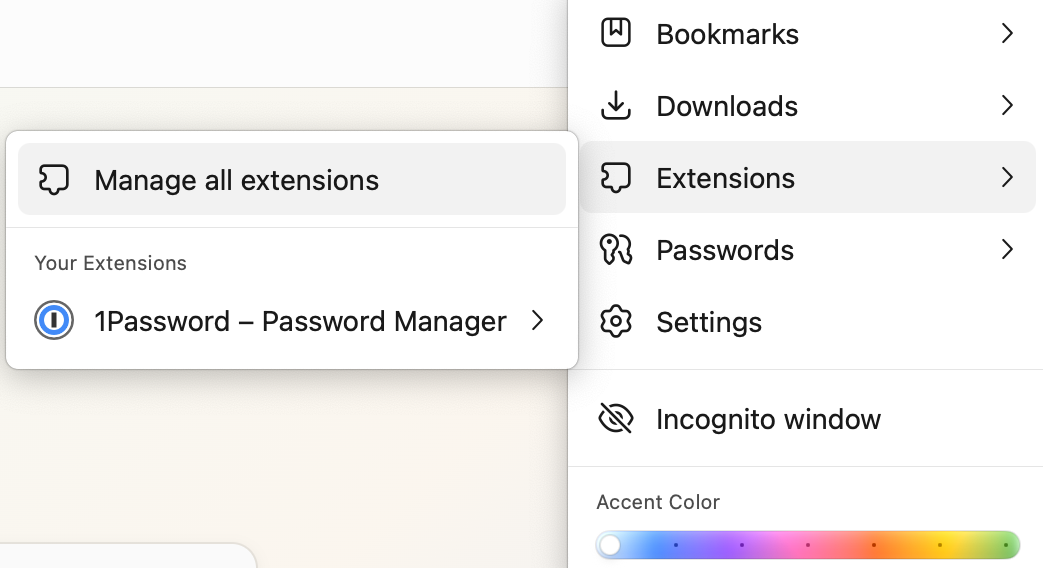Select the Manage all extensions entry
This screenshot has height=568, width=1043.
237,180
